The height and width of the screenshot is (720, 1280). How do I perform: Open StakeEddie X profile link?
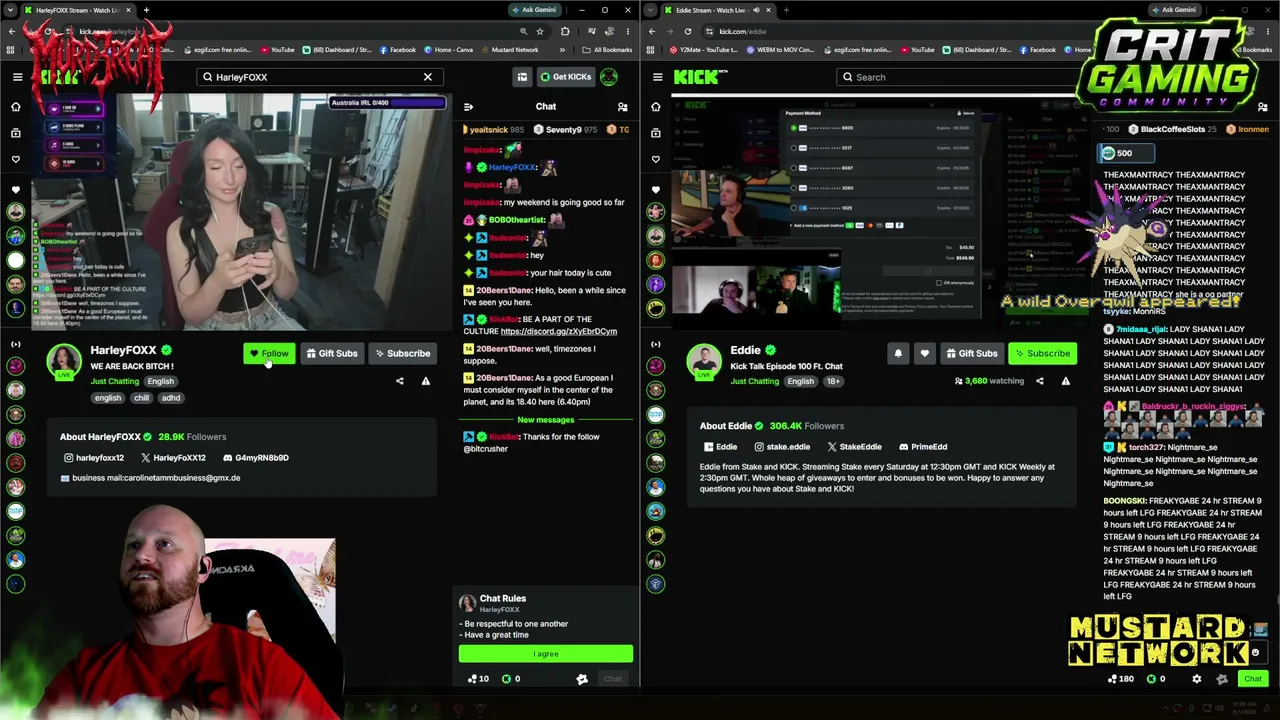855,447
